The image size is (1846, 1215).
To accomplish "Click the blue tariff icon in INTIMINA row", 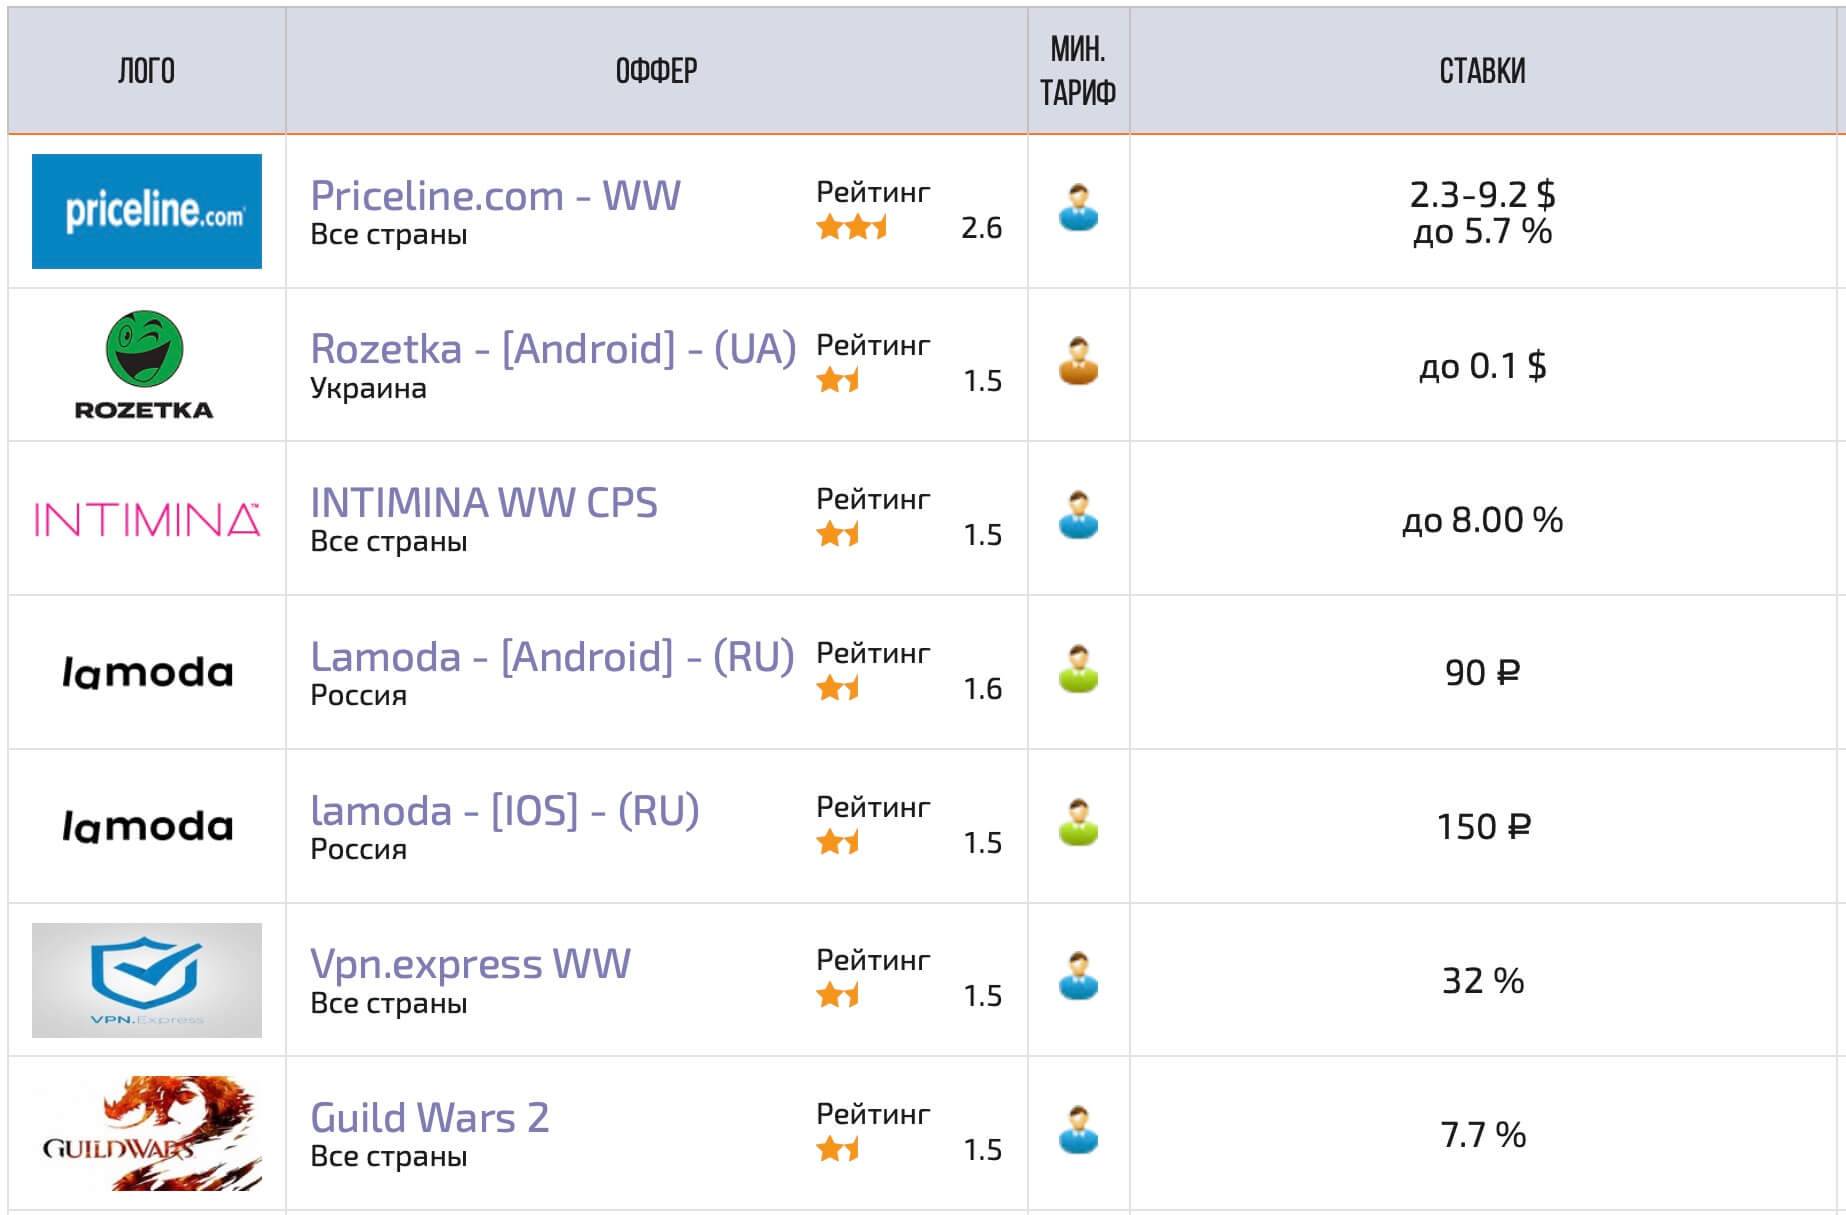I will [x=1078, y=516].
